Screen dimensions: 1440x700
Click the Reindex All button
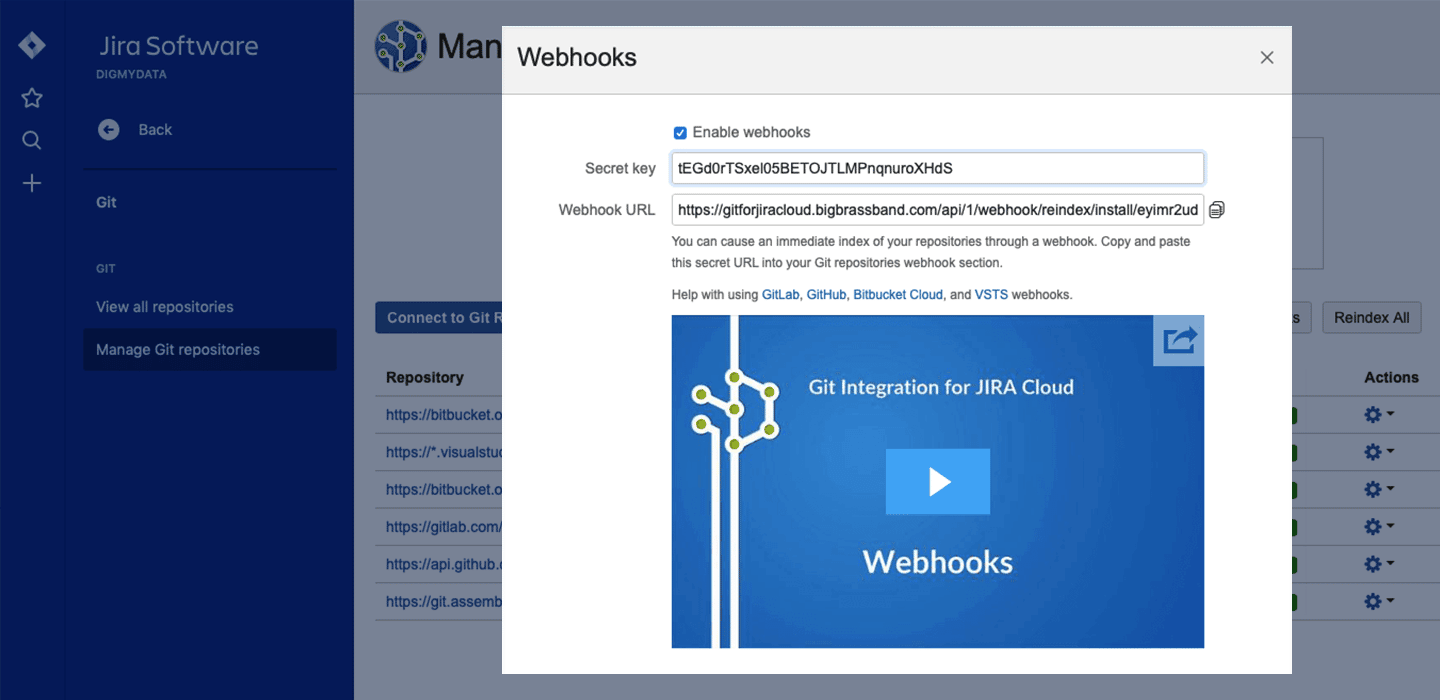click(x=1371, y=318)
